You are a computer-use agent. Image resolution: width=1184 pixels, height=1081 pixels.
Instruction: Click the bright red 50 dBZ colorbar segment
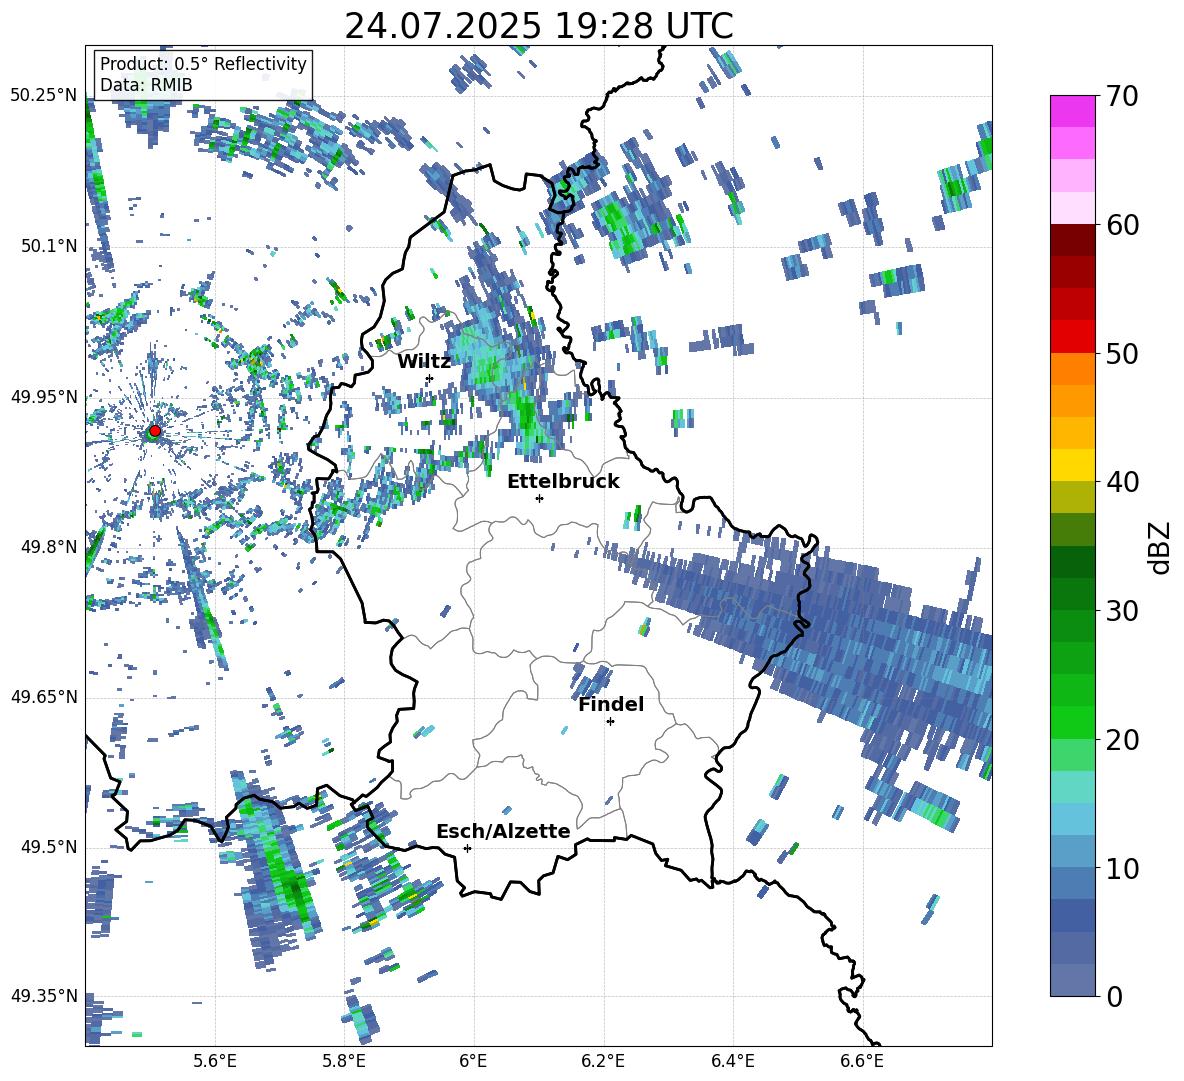click(x=1072, y=337)
